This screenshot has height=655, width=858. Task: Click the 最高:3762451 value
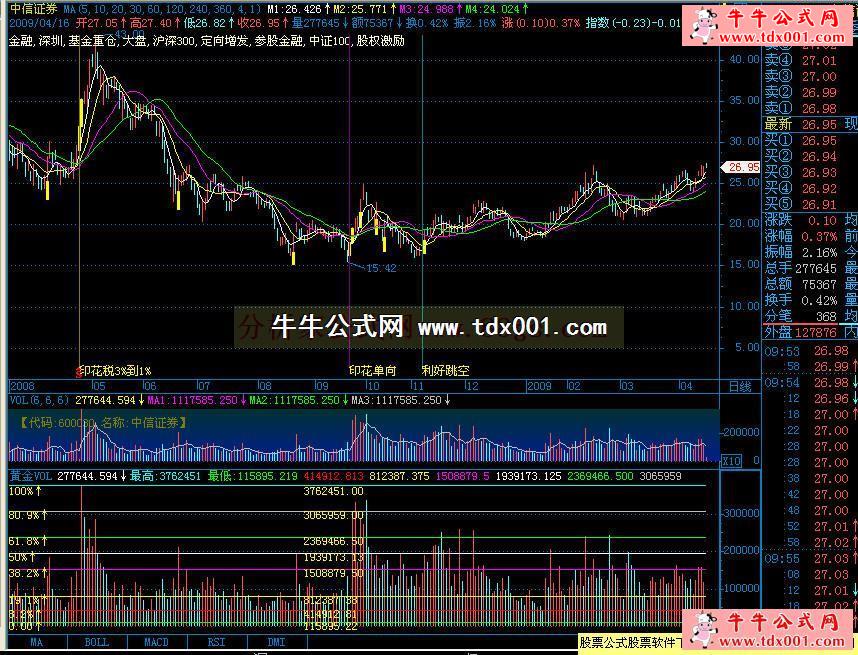(165, 476)
